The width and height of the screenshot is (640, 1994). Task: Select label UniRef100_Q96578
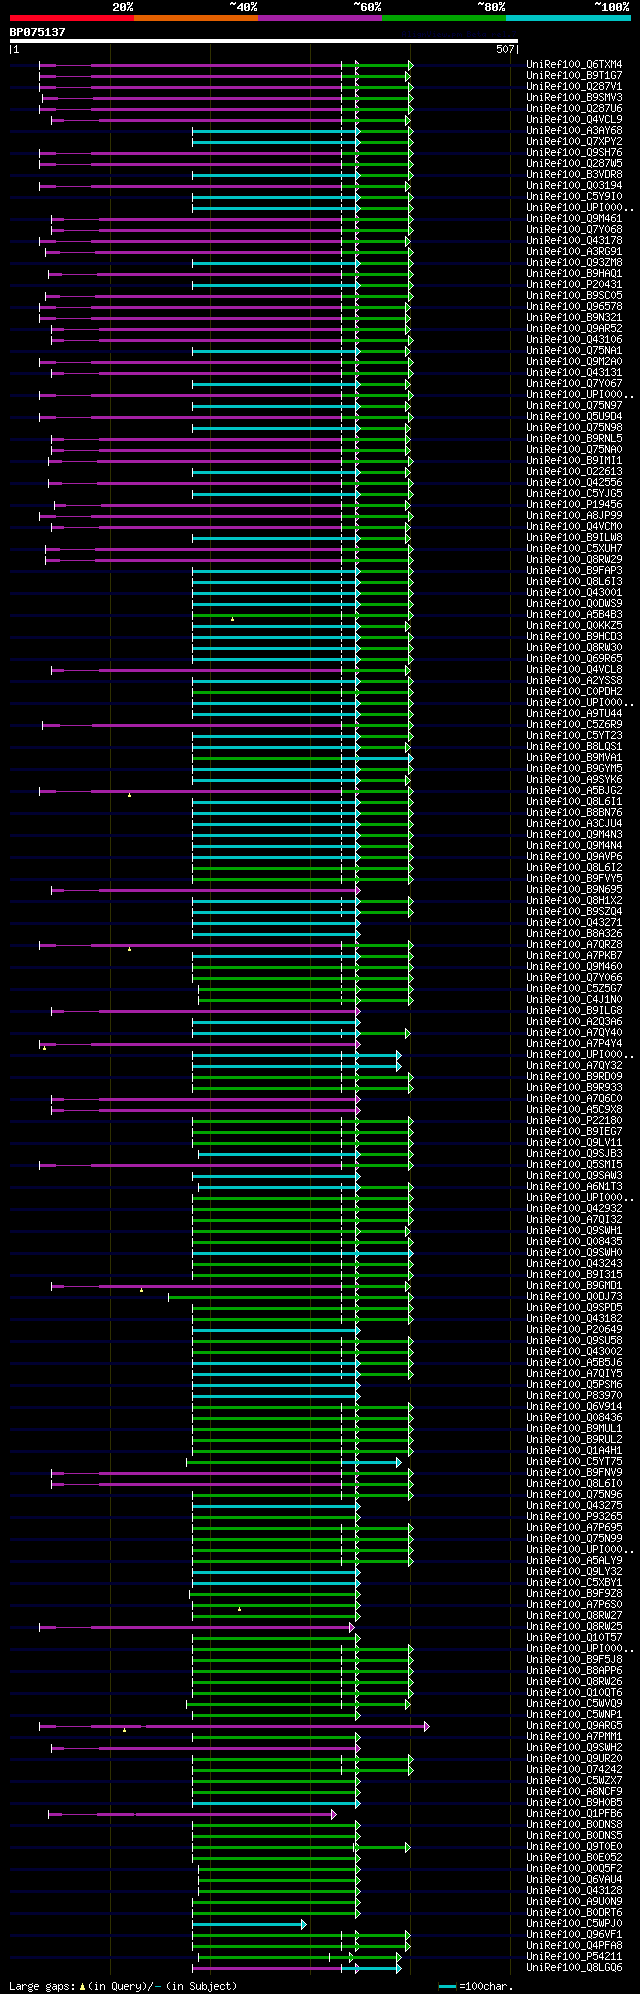(574, 307)
